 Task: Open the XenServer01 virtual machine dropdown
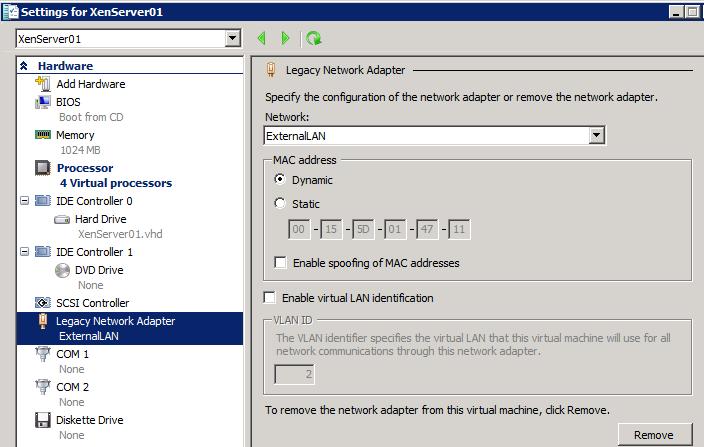pyautogui.click(x=233, y=39)
